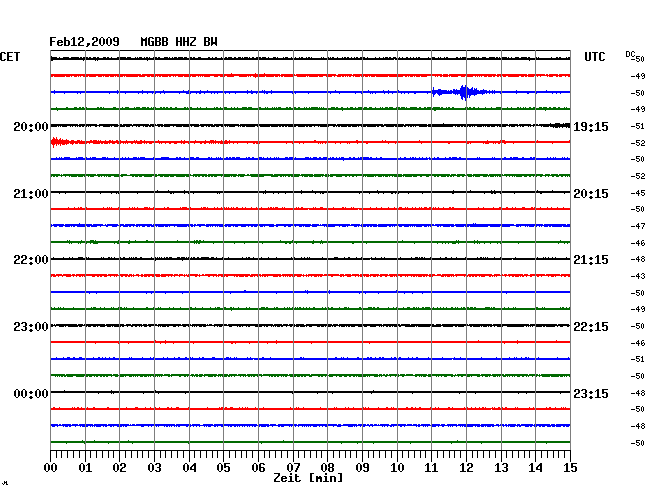Select minute 09 on the time axis
650x494 pixels.
[362, 468]
